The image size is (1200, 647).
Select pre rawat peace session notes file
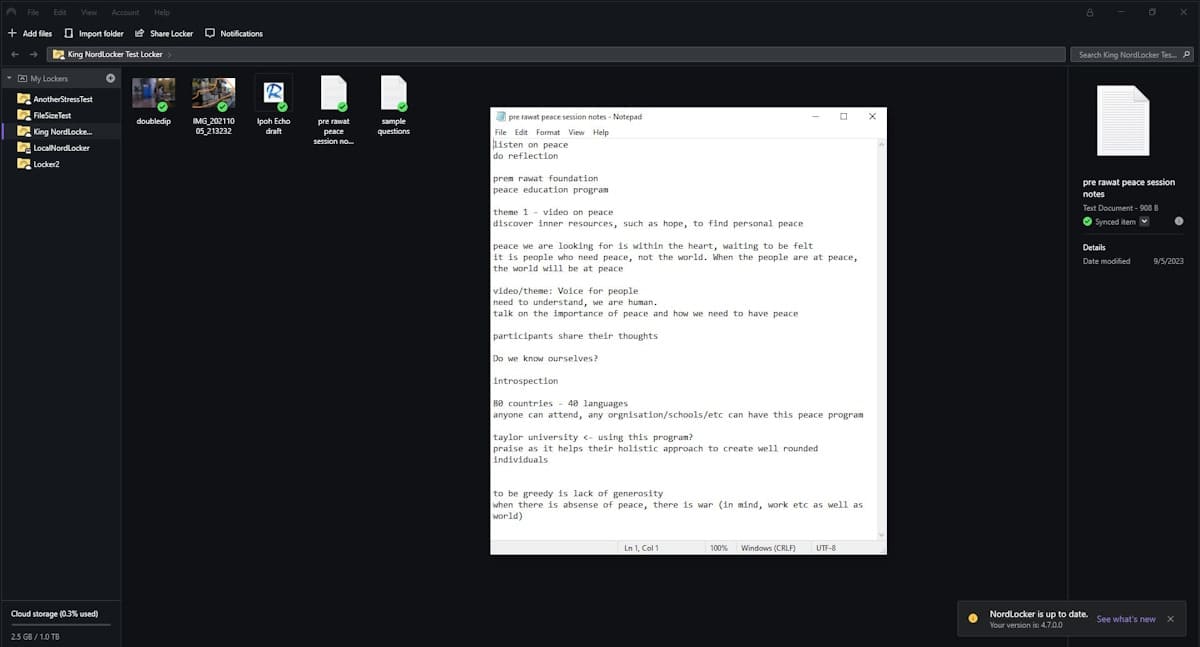point(333,109)
